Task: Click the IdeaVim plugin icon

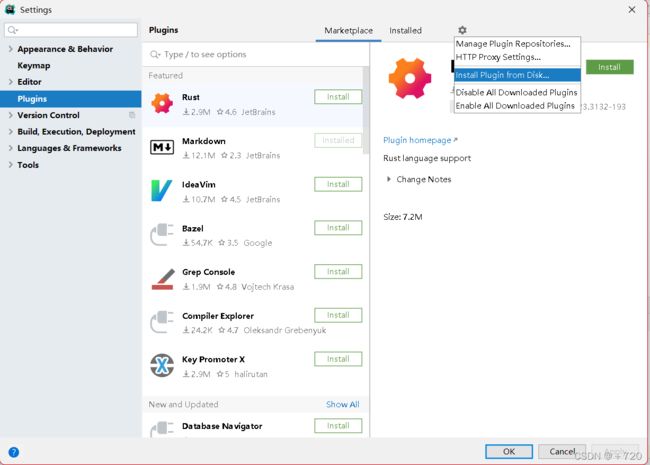Action: pyautogui.click(x=161, y=191)
